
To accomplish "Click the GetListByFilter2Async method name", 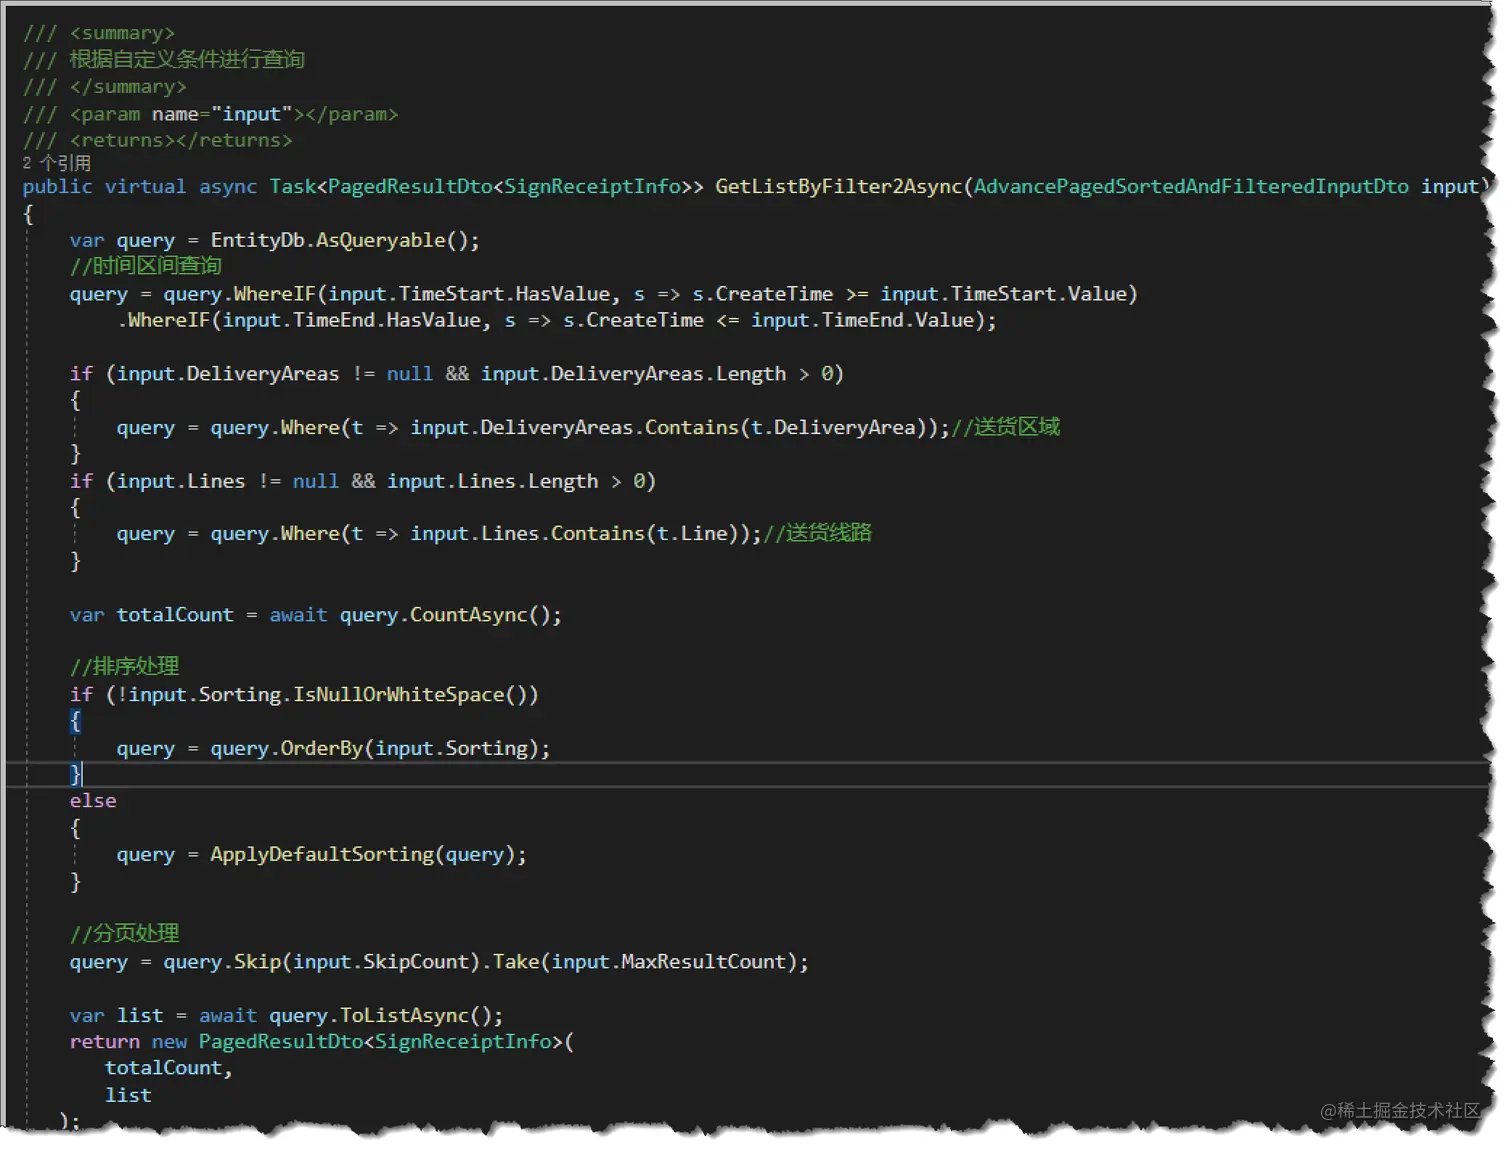I will tap(838, 187).
